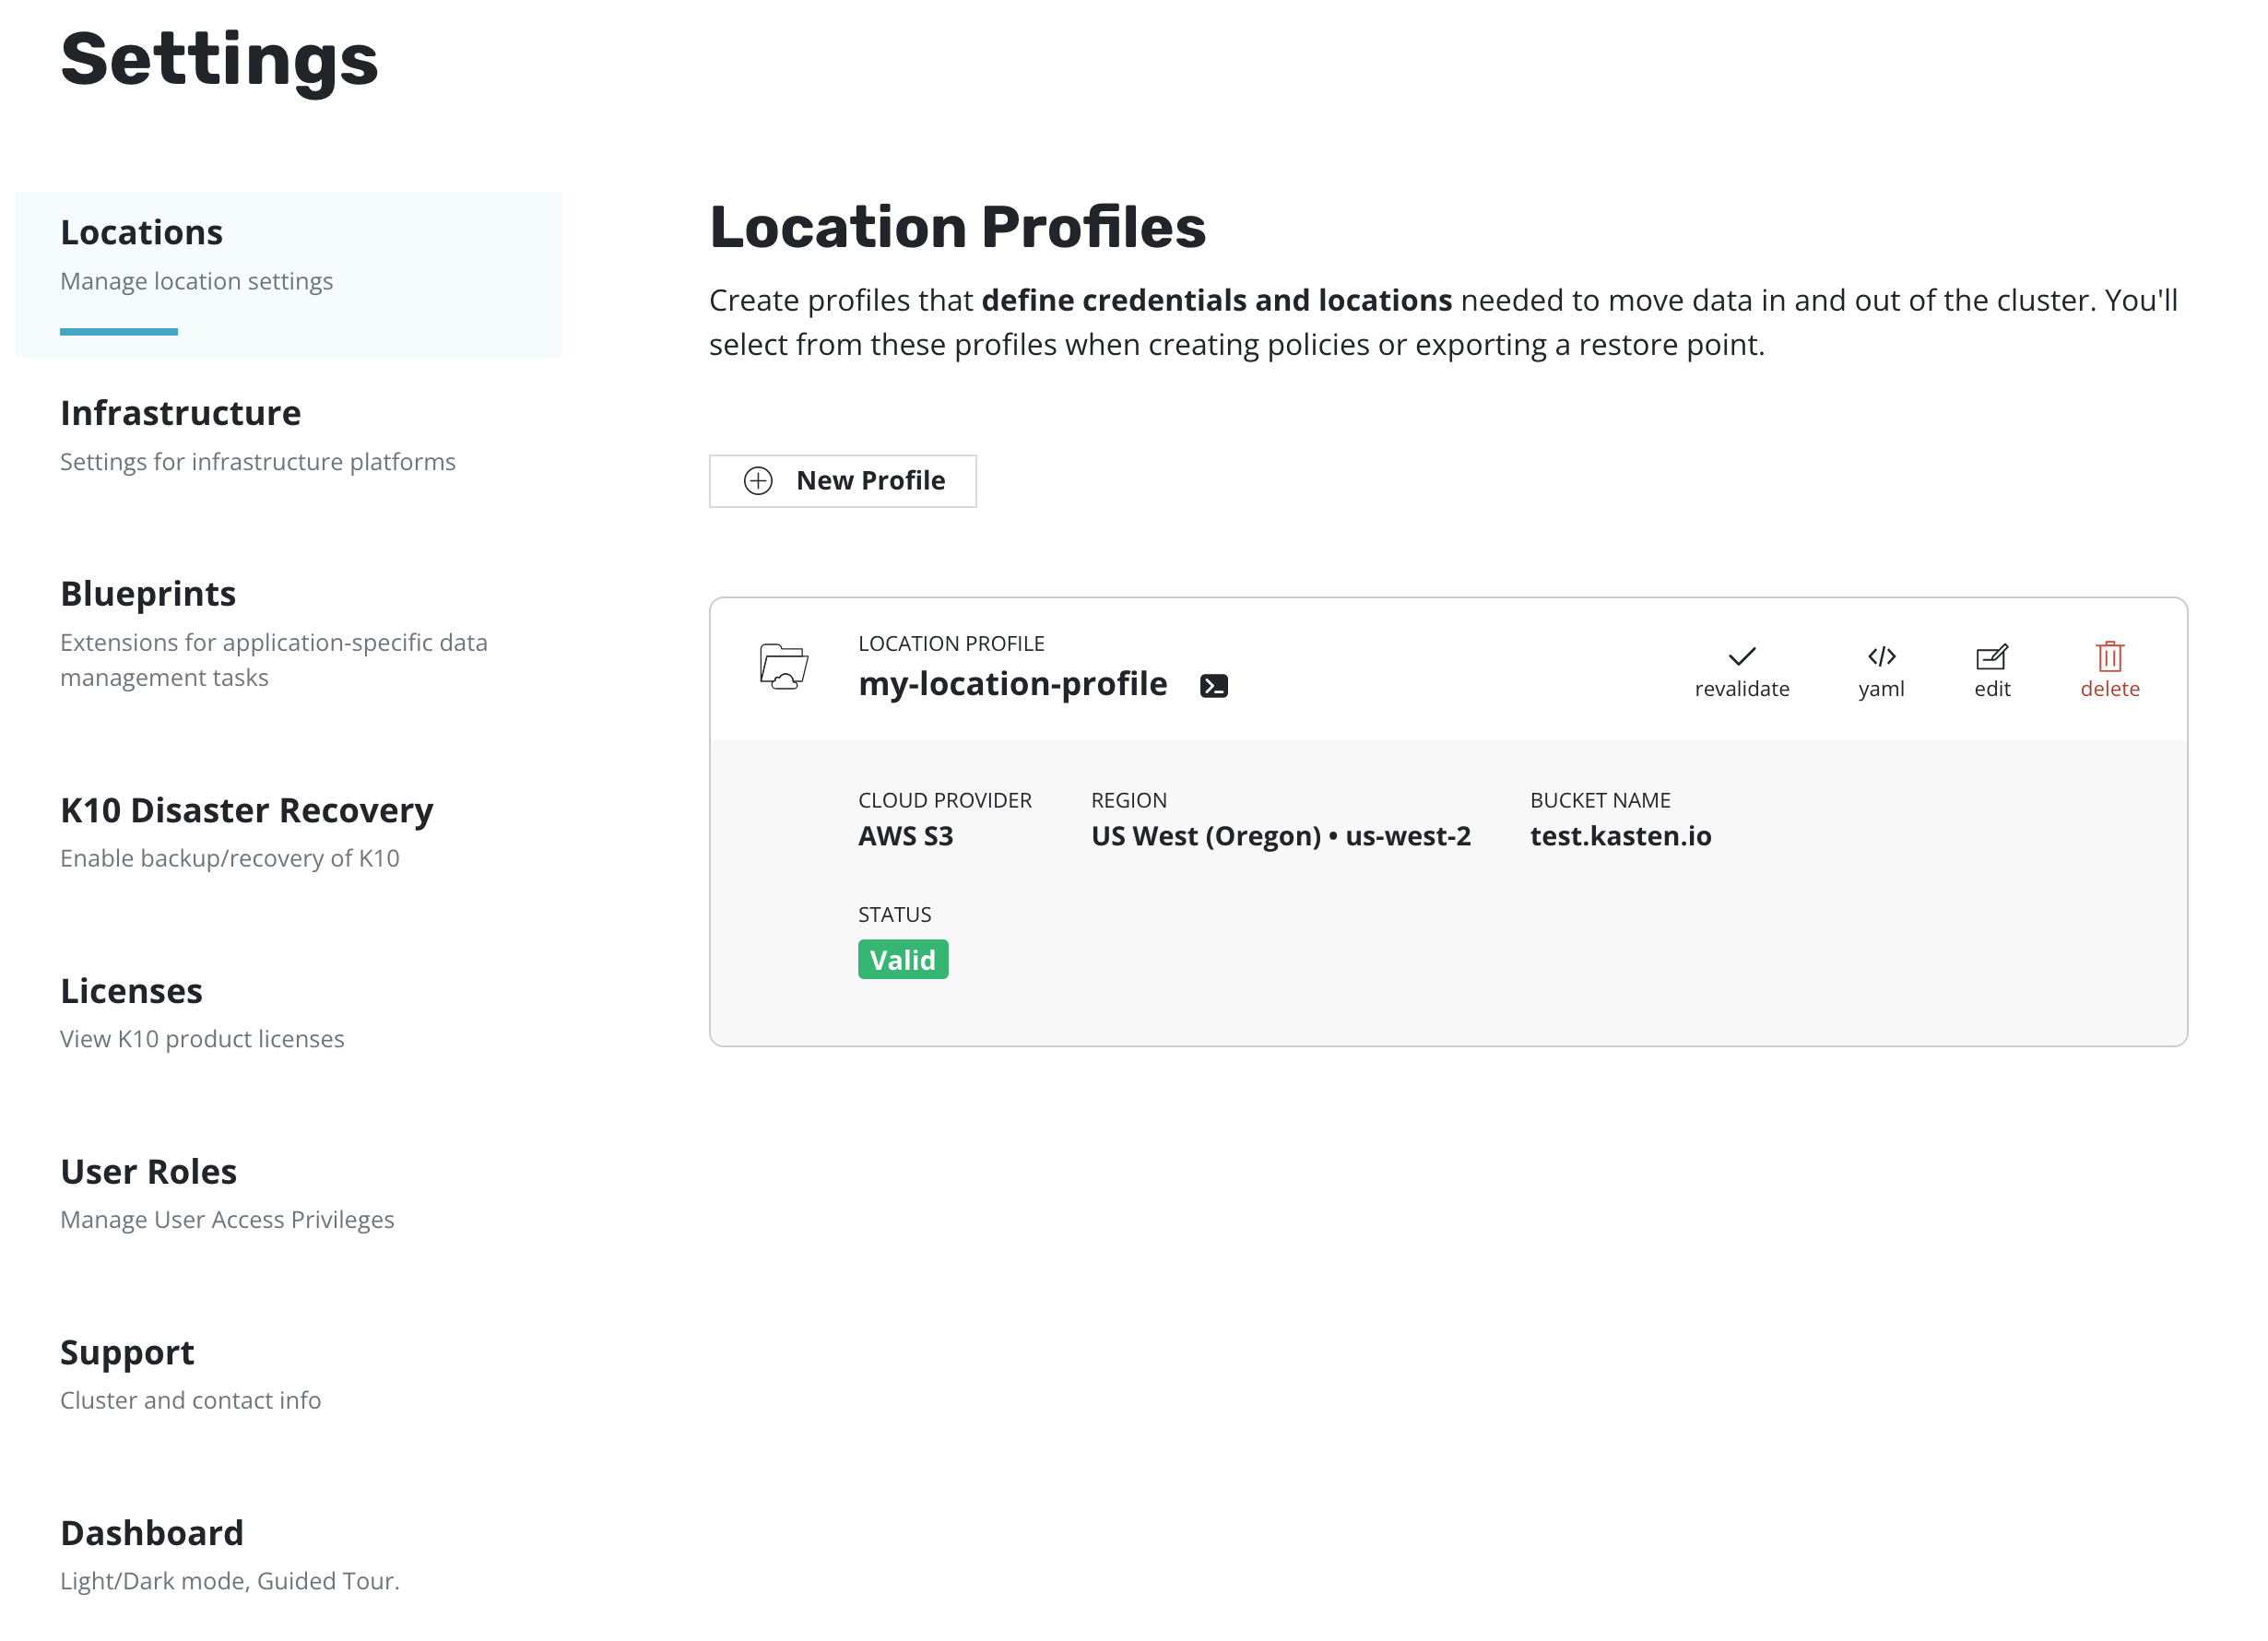Click the red delete trash icon
The height and width of the screenshot is (1641, 2268).
(2109, 657)
